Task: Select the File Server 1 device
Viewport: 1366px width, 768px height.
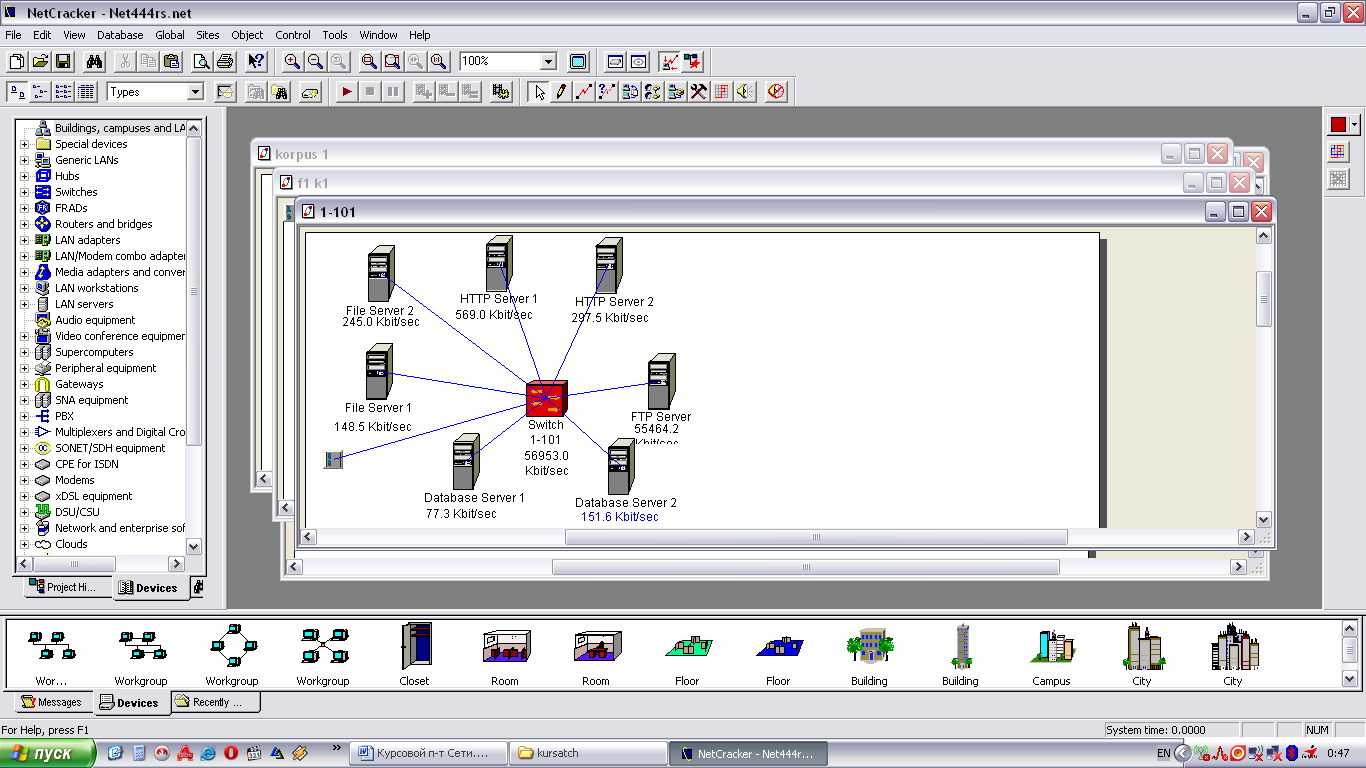Action: 379,372
